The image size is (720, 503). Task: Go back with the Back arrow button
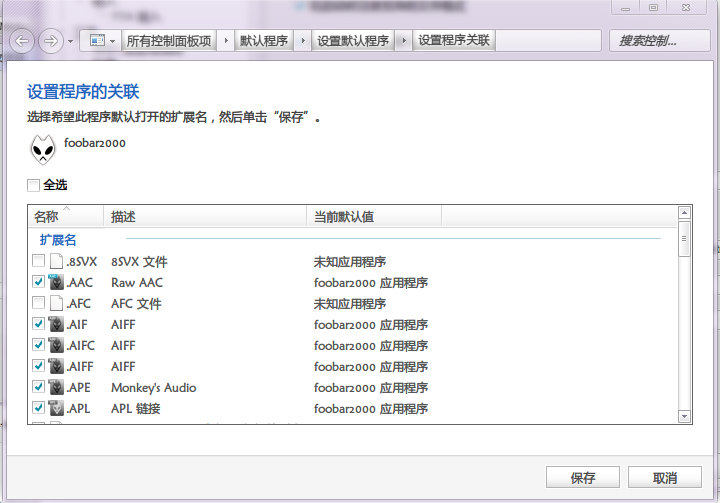pos(22,41)
